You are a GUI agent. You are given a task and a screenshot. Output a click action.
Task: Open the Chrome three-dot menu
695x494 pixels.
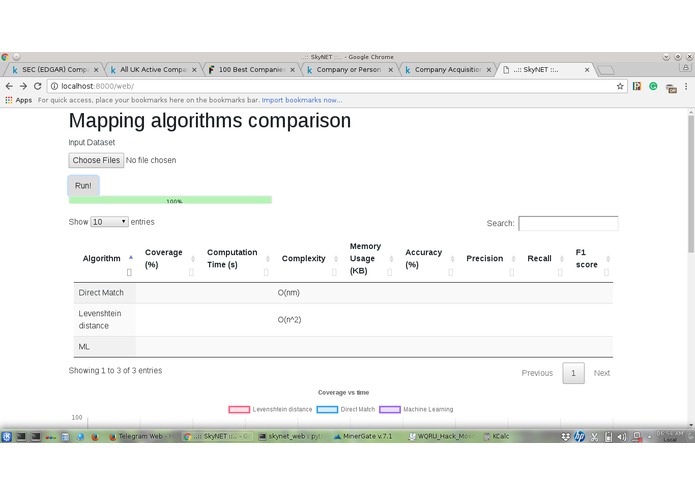click(x=686, y=86)
